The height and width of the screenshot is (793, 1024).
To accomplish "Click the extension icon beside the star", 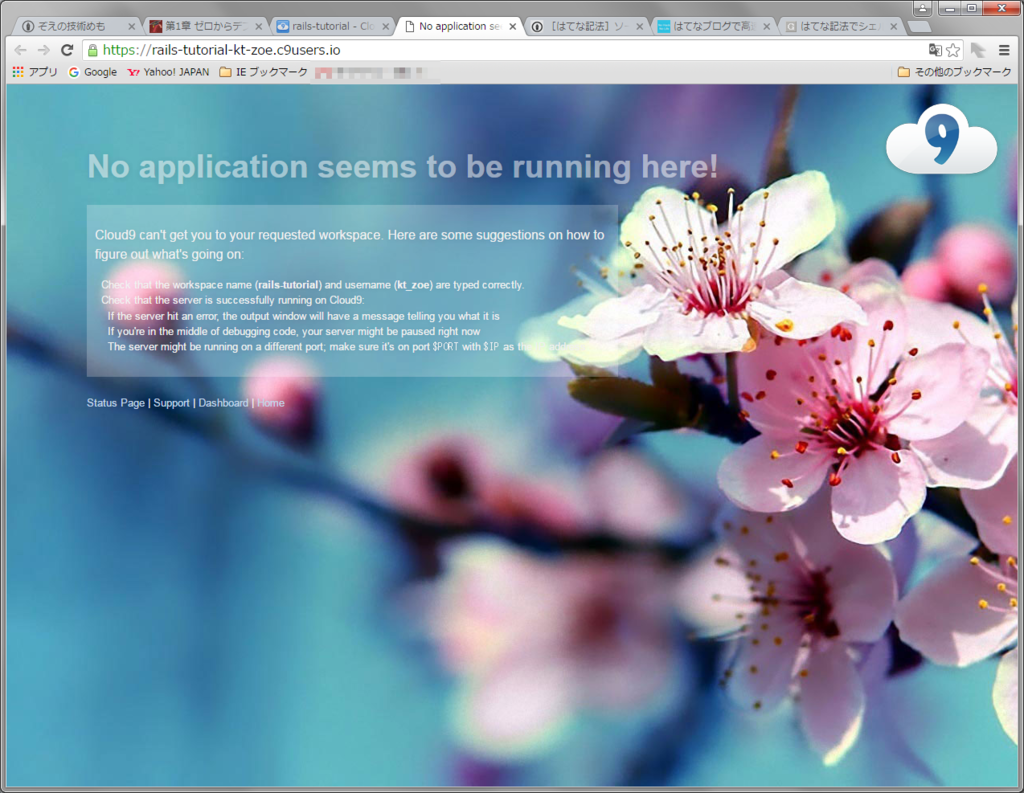I will click(978, 50).
